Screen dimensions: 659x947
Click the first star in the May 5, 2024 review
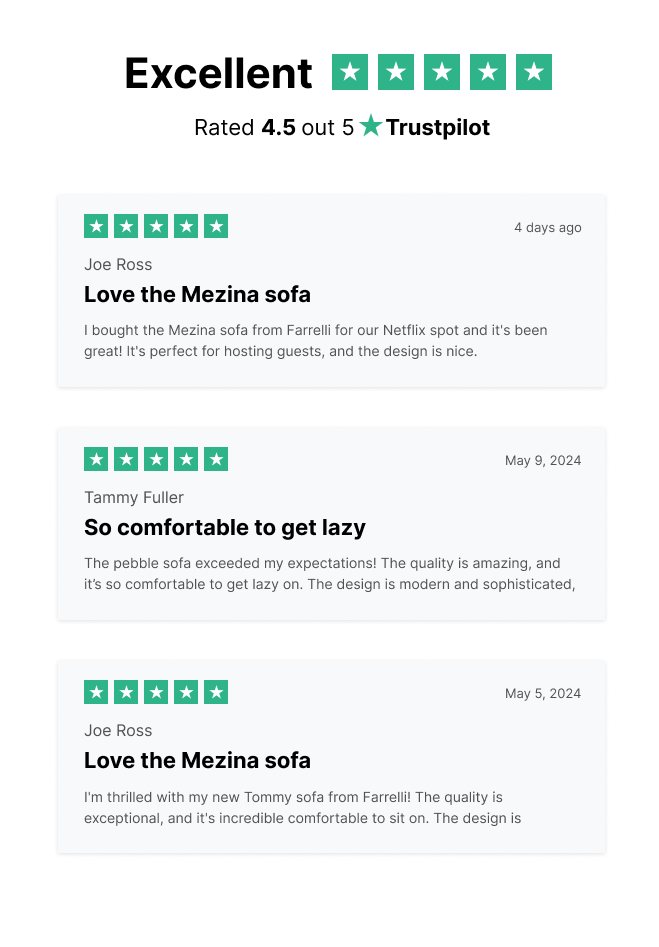click(96, 692)
